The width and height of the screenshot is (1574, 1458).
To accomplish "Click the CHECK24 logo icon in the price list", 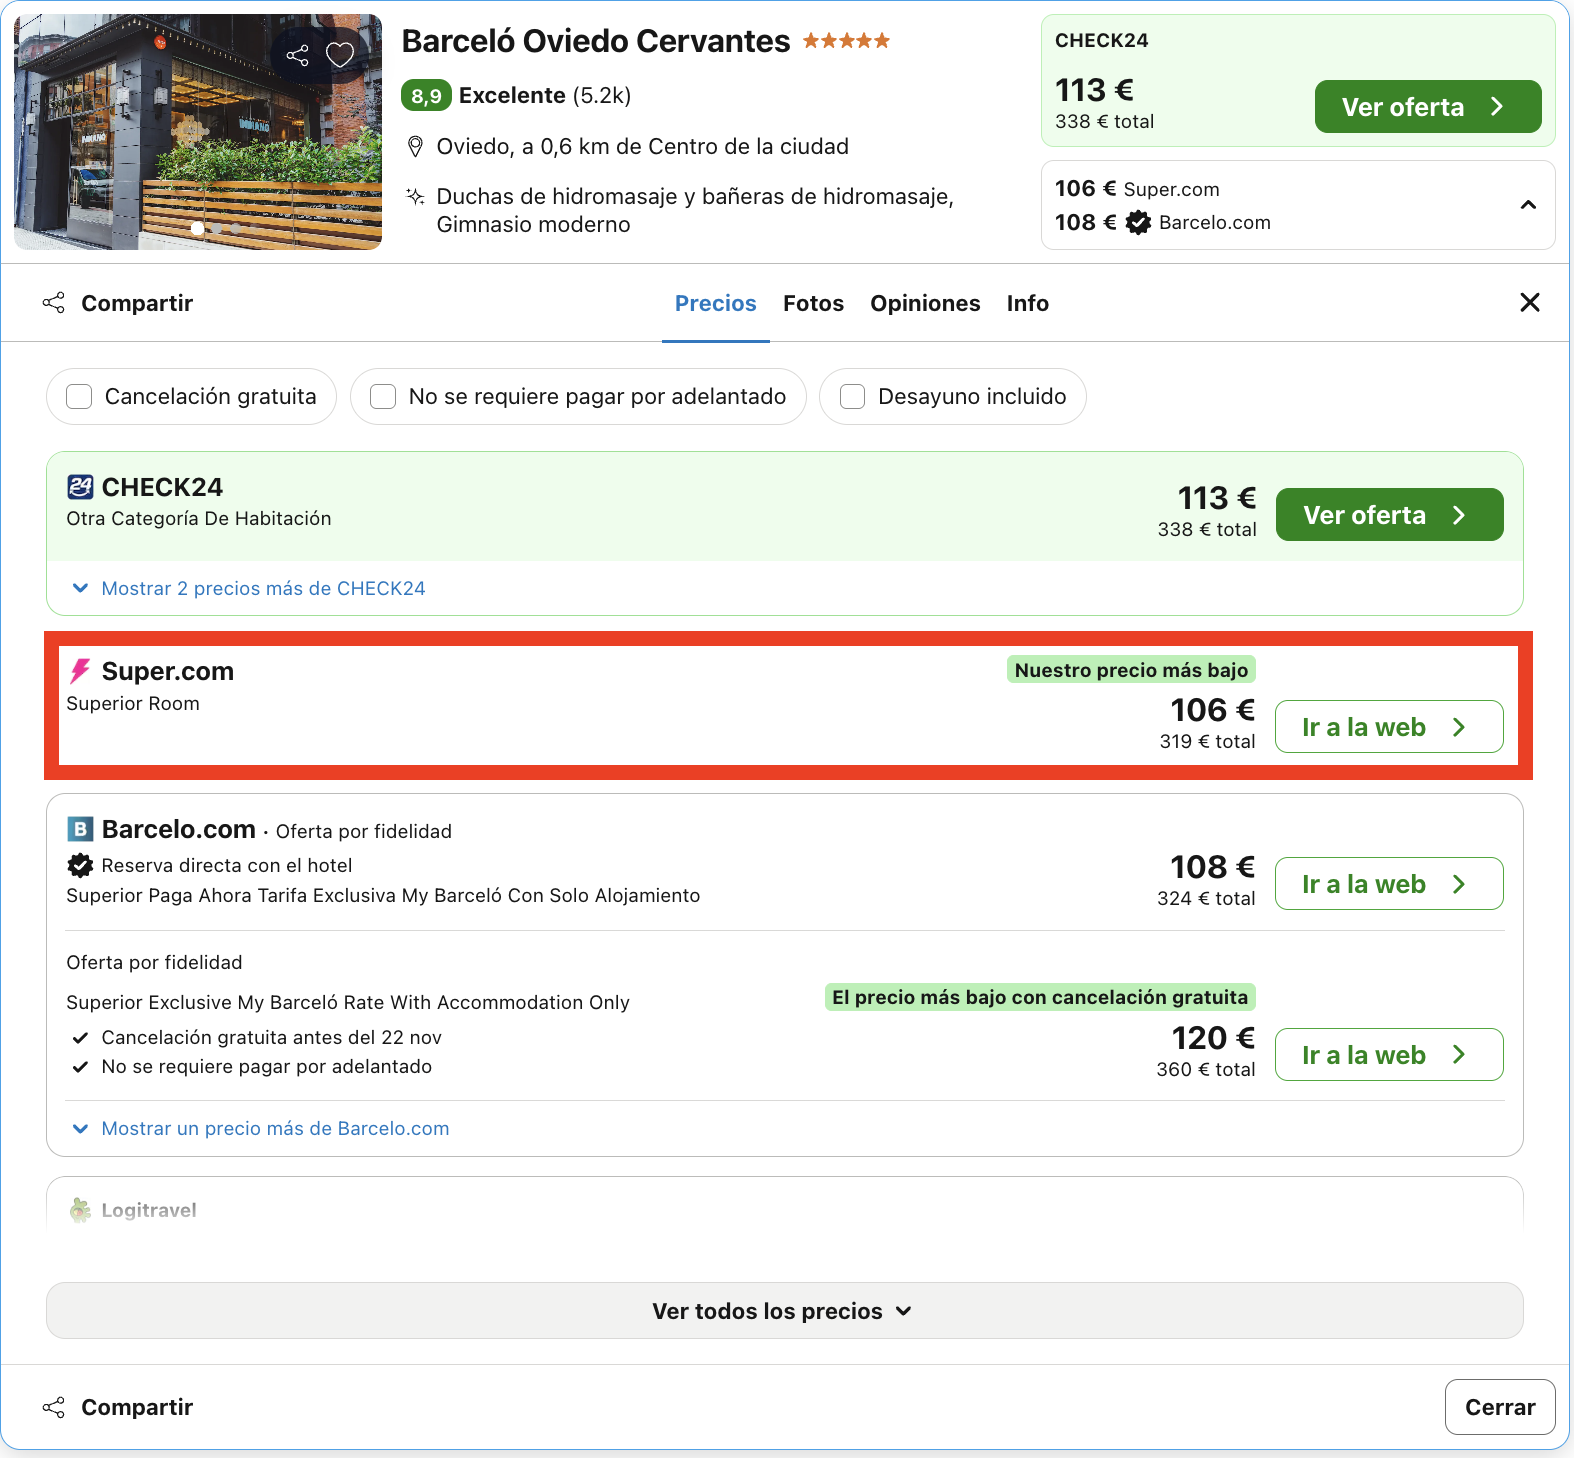I will (x=80, y=487).
